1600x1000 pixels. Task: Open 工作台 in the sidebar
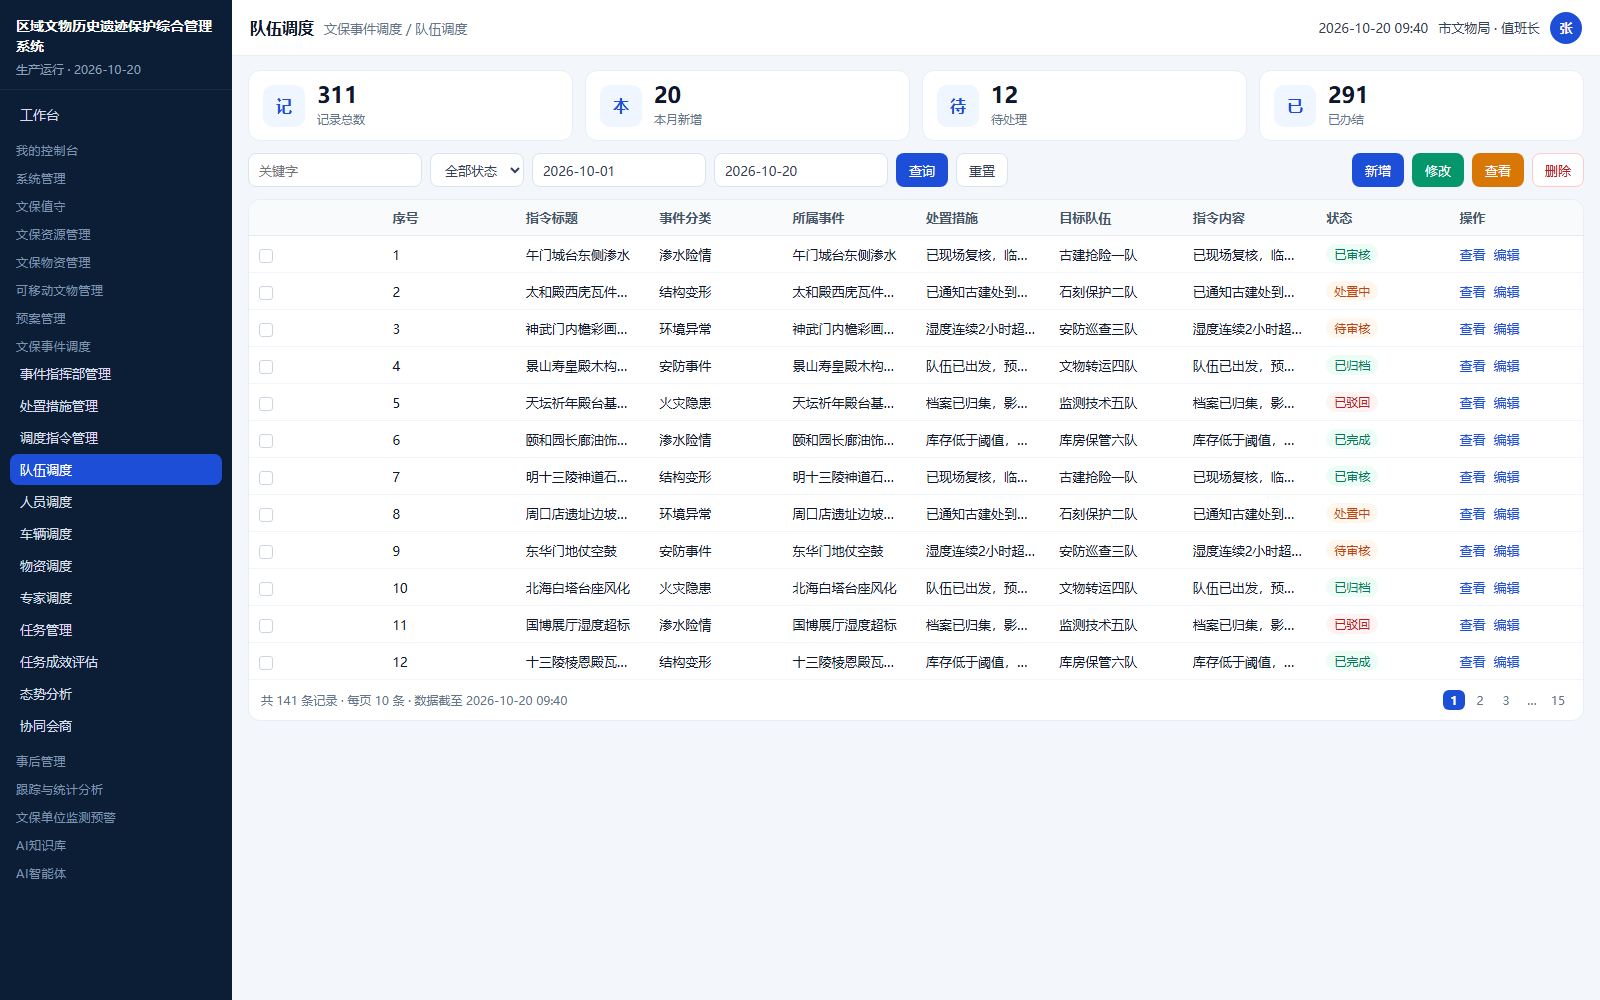coord(116,115)
